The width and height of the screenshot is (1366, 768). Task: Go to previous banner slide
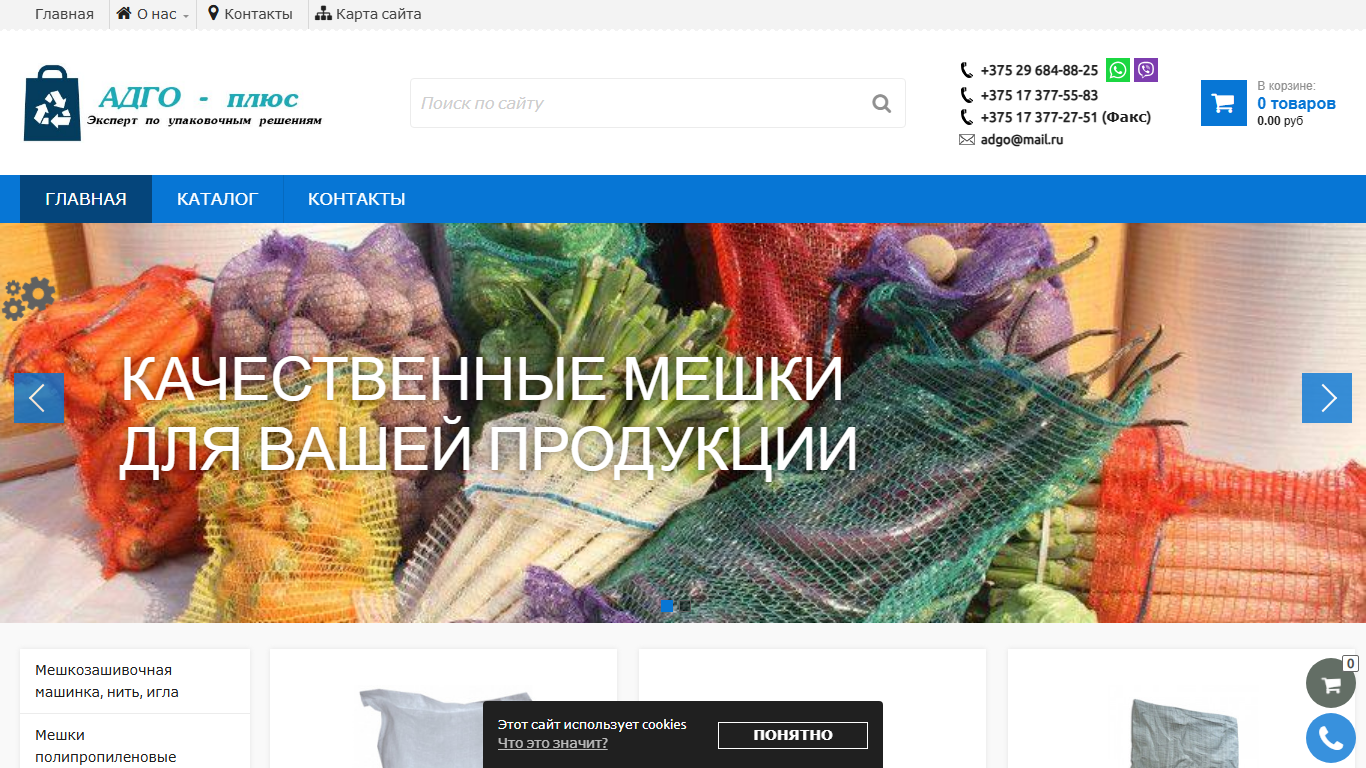pos(39,398)
